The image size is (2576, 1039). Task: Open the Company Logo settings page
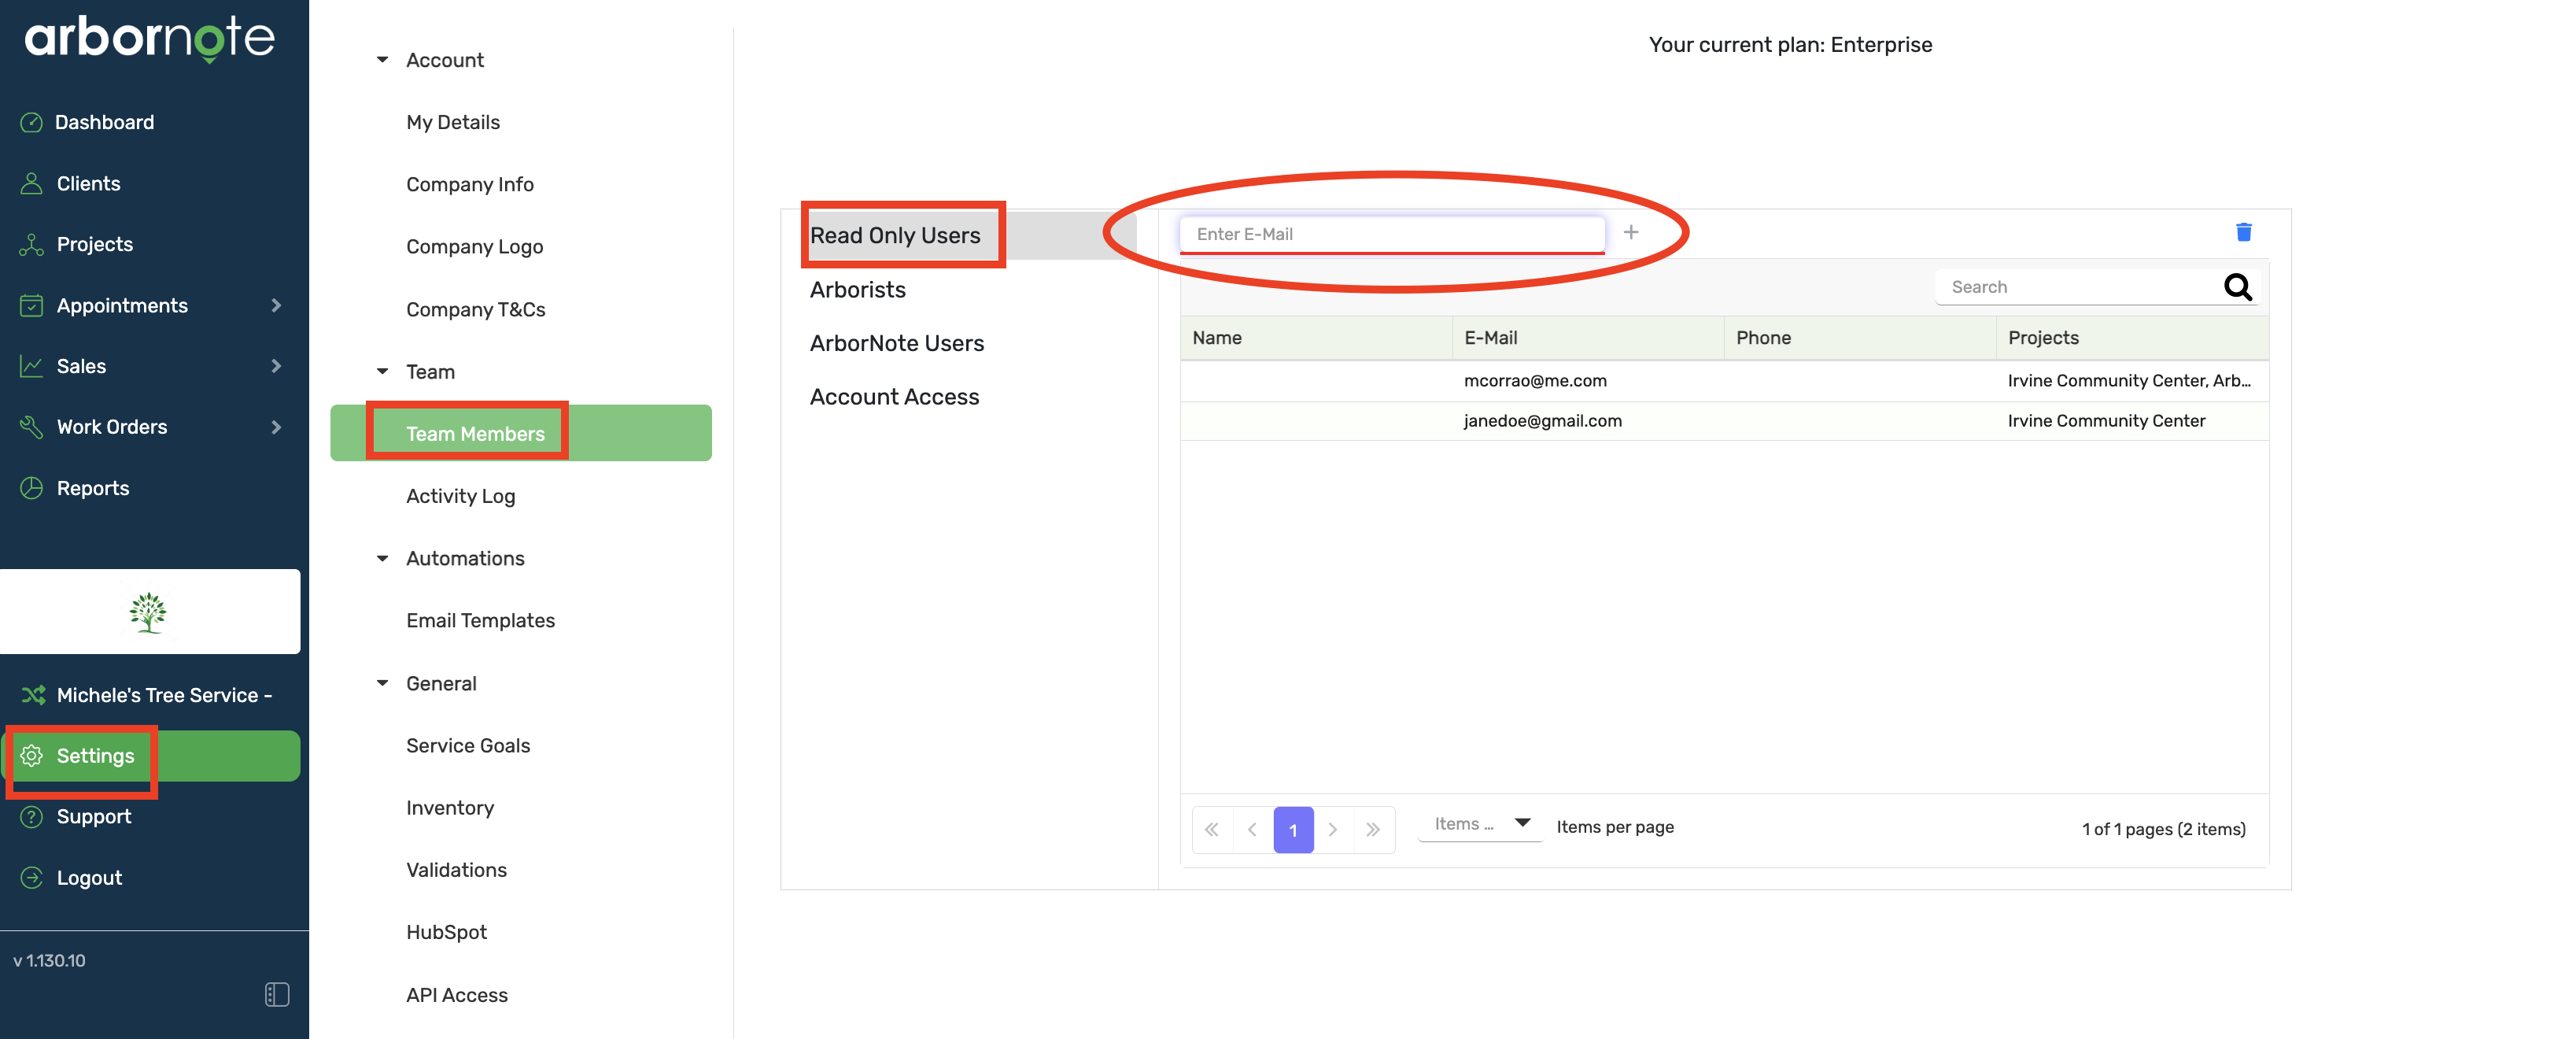(x=474, y=247)
